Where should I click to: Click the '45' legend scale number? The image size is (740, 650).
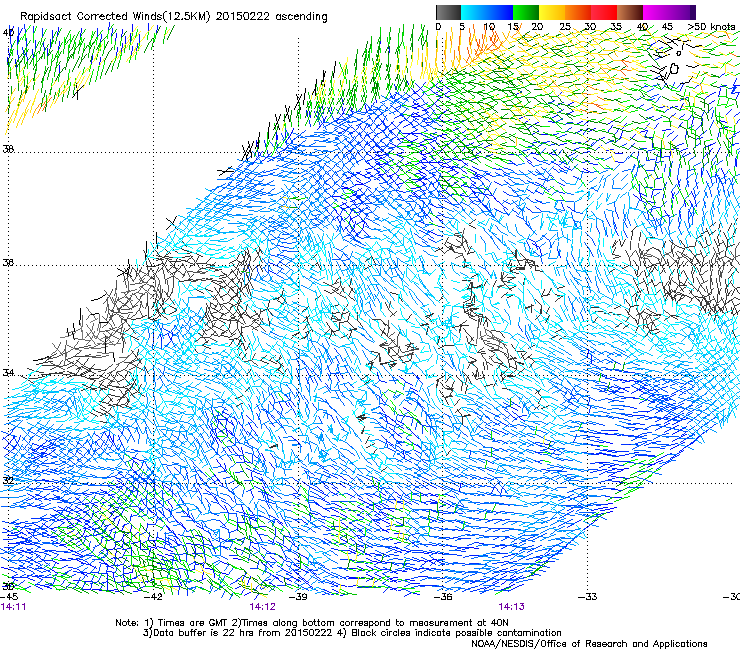point(667,27)
